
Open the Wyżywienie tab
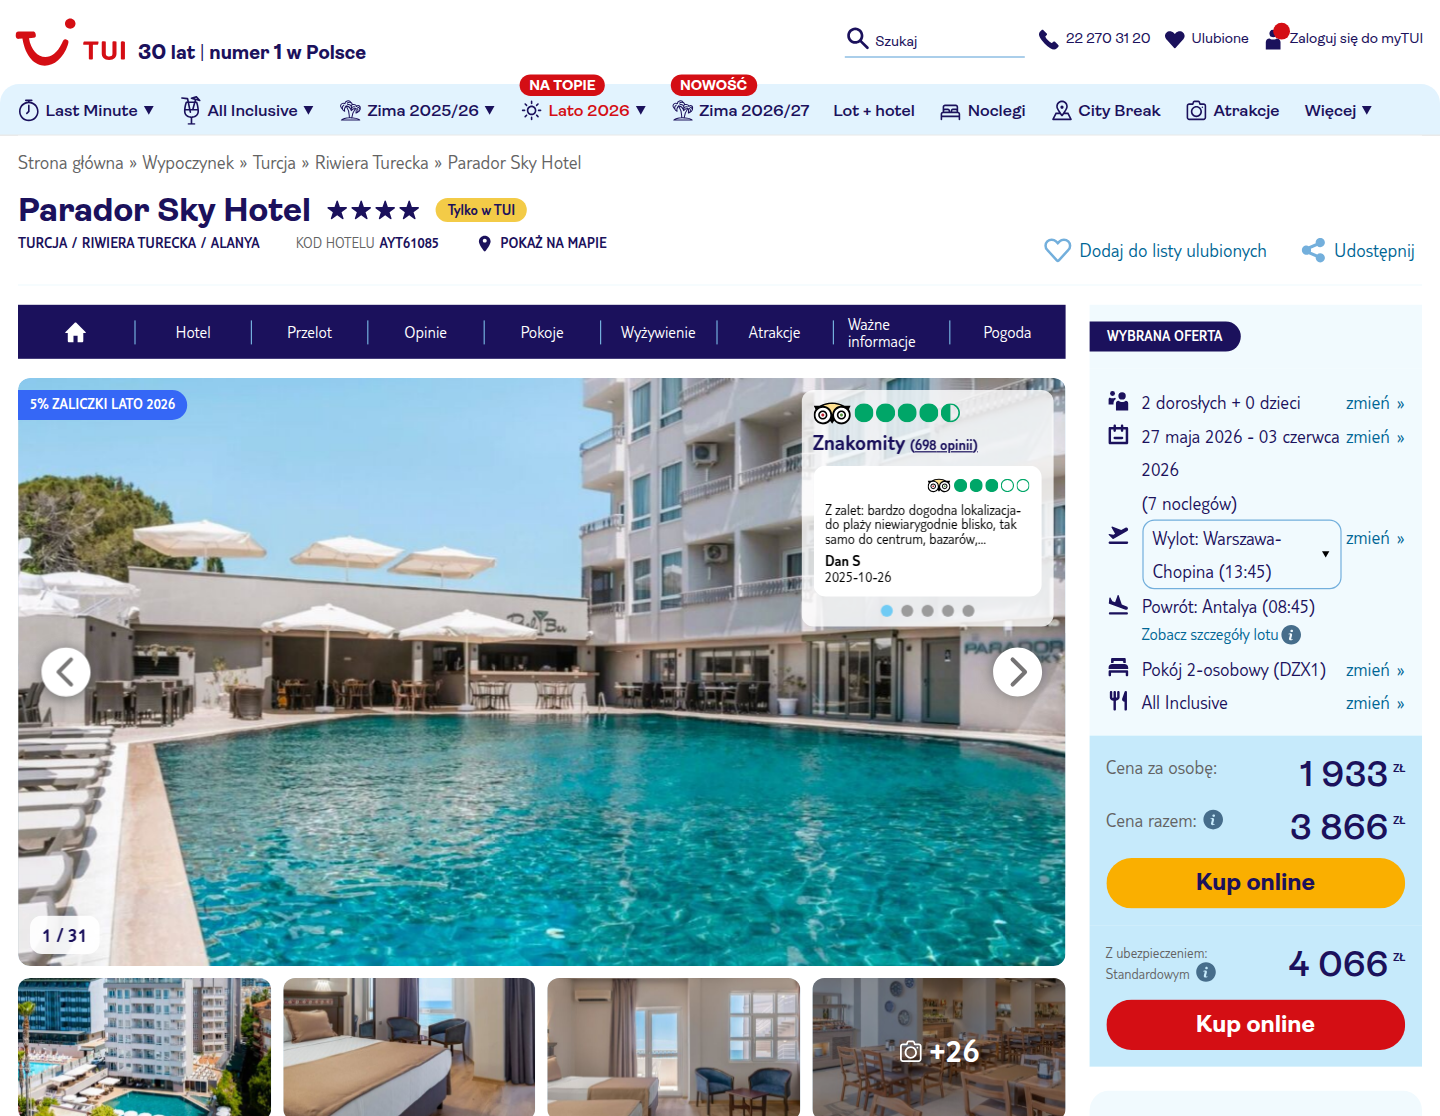tap(658, 333)
